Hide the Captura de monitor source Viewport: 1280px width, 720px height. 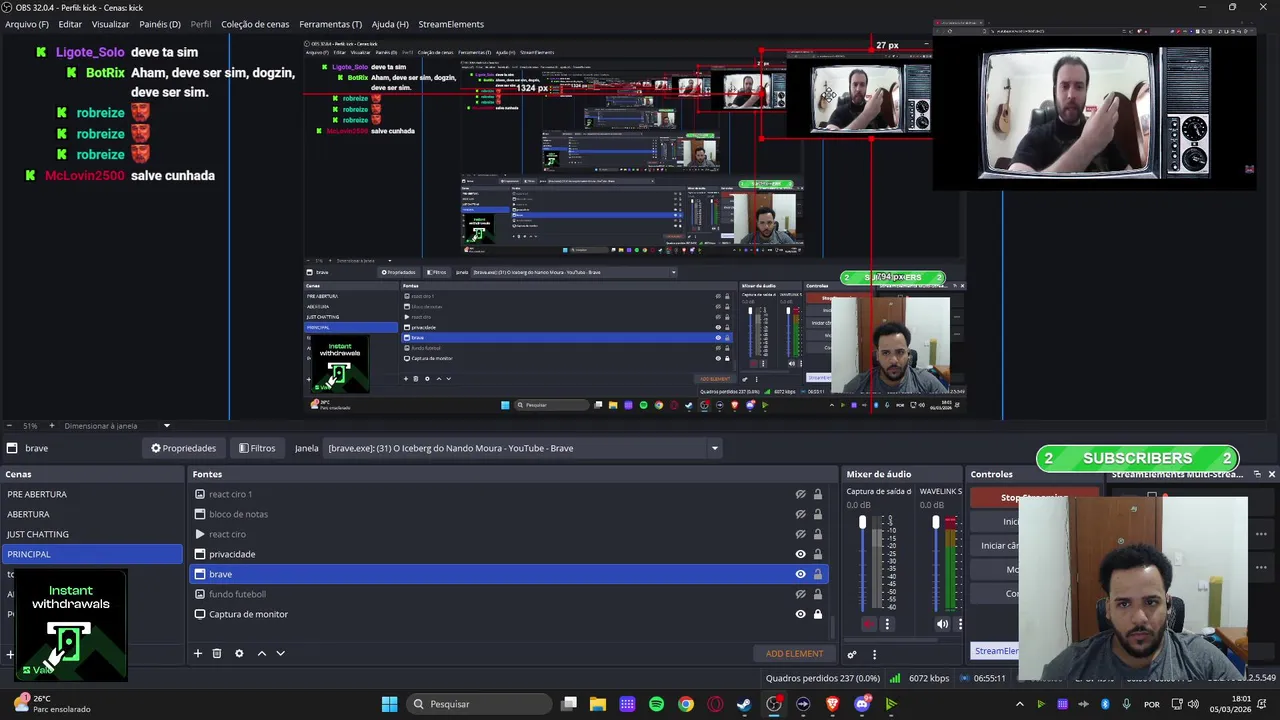click(800, 614)
